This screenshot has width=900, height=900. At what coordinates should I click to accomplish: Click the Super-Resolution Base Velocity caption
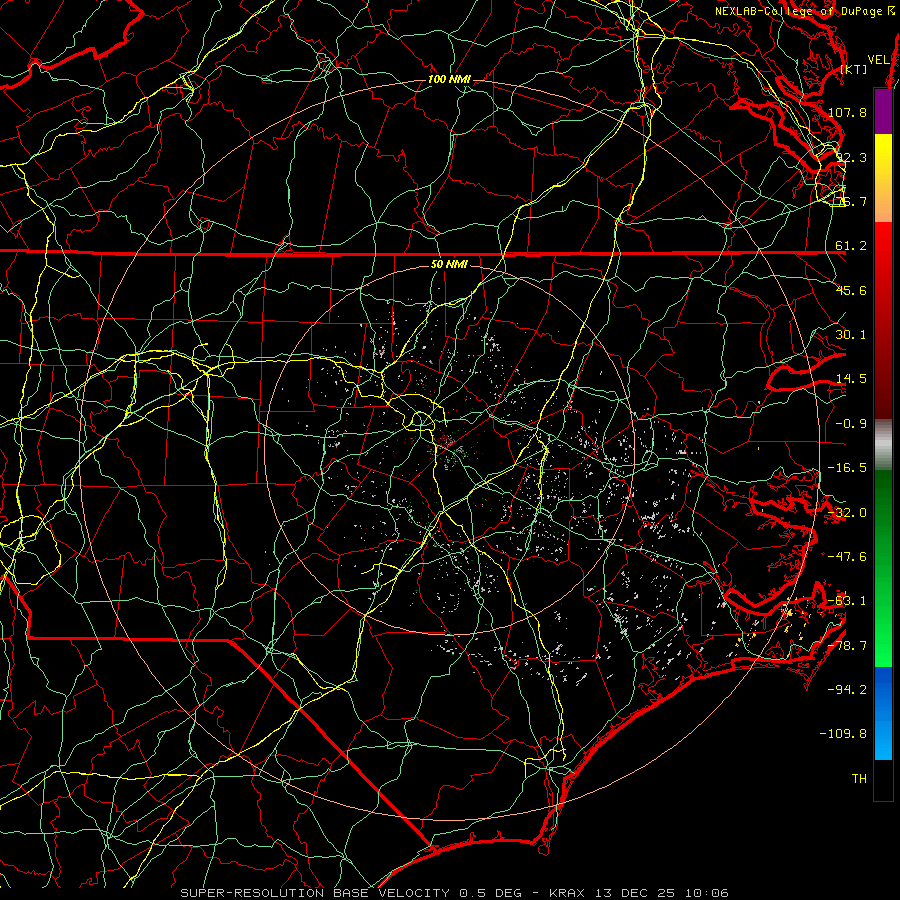[x=455, y=893]
